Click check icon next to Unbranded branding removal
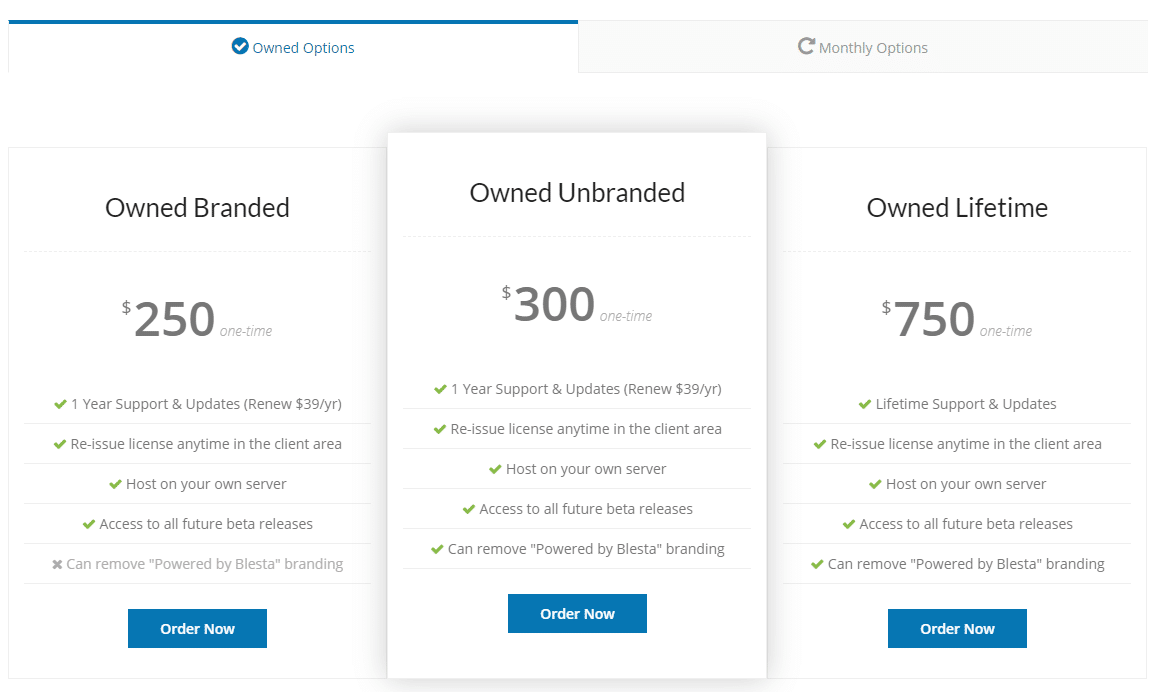 pos(437,549)
